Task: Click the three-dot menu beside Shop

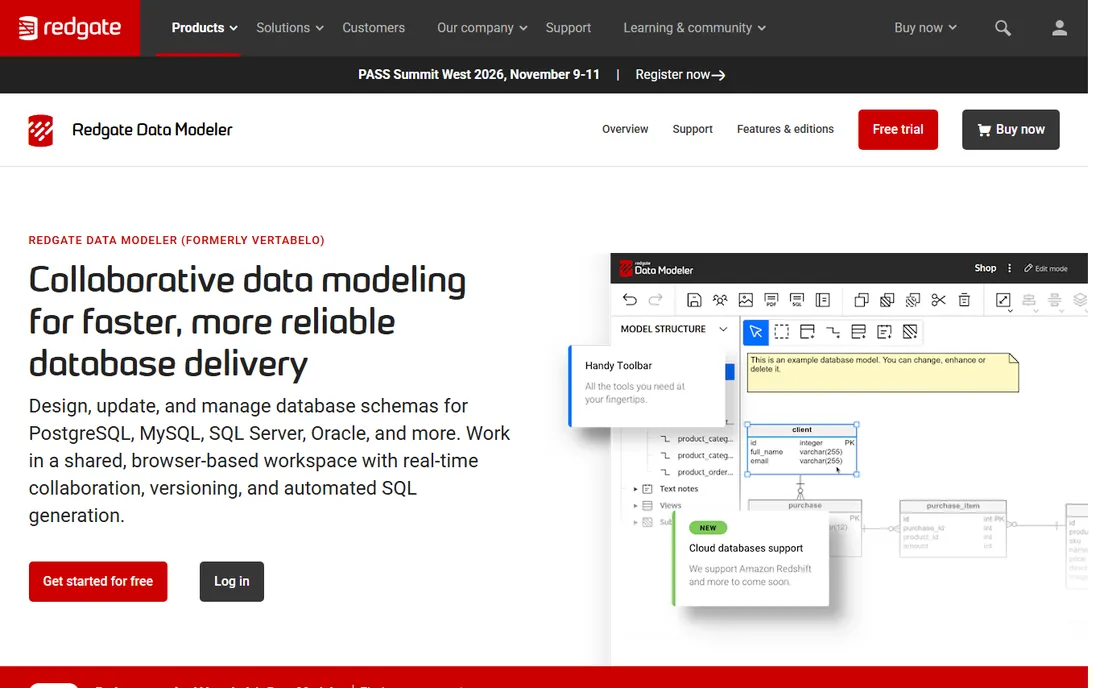Action: tap(1010, 269)
